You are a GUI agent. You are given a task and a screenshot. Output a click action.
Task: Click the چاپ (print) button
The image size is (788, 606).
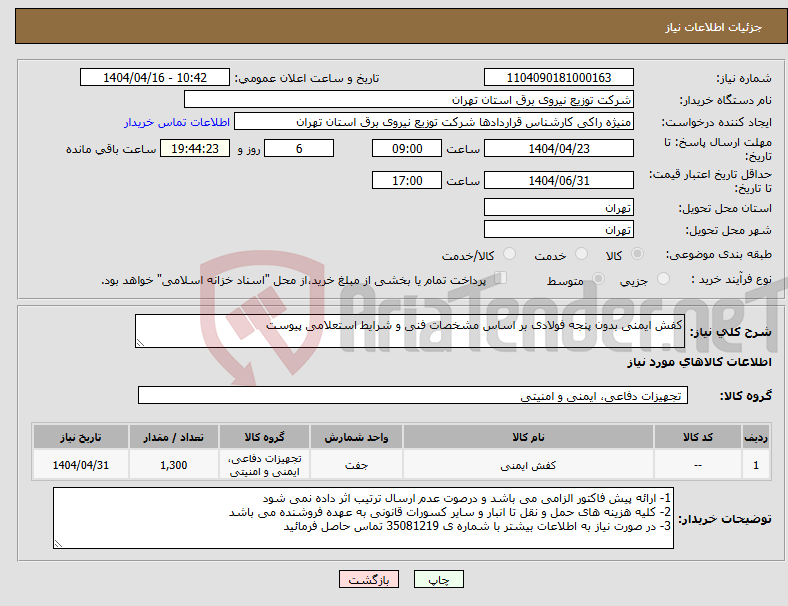438,579
